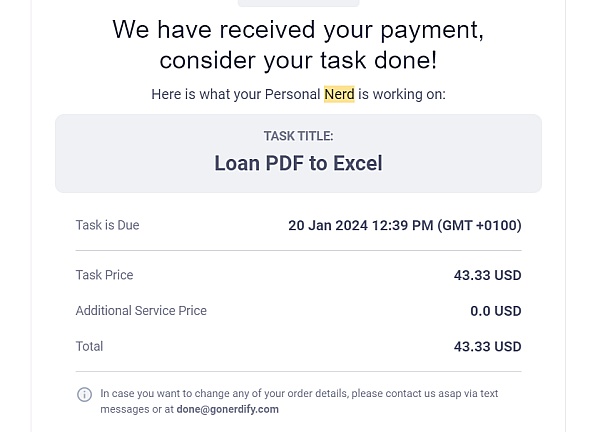Select the Loan PDF to Excel title
The image size is (600, 432).
coord(298,163)
